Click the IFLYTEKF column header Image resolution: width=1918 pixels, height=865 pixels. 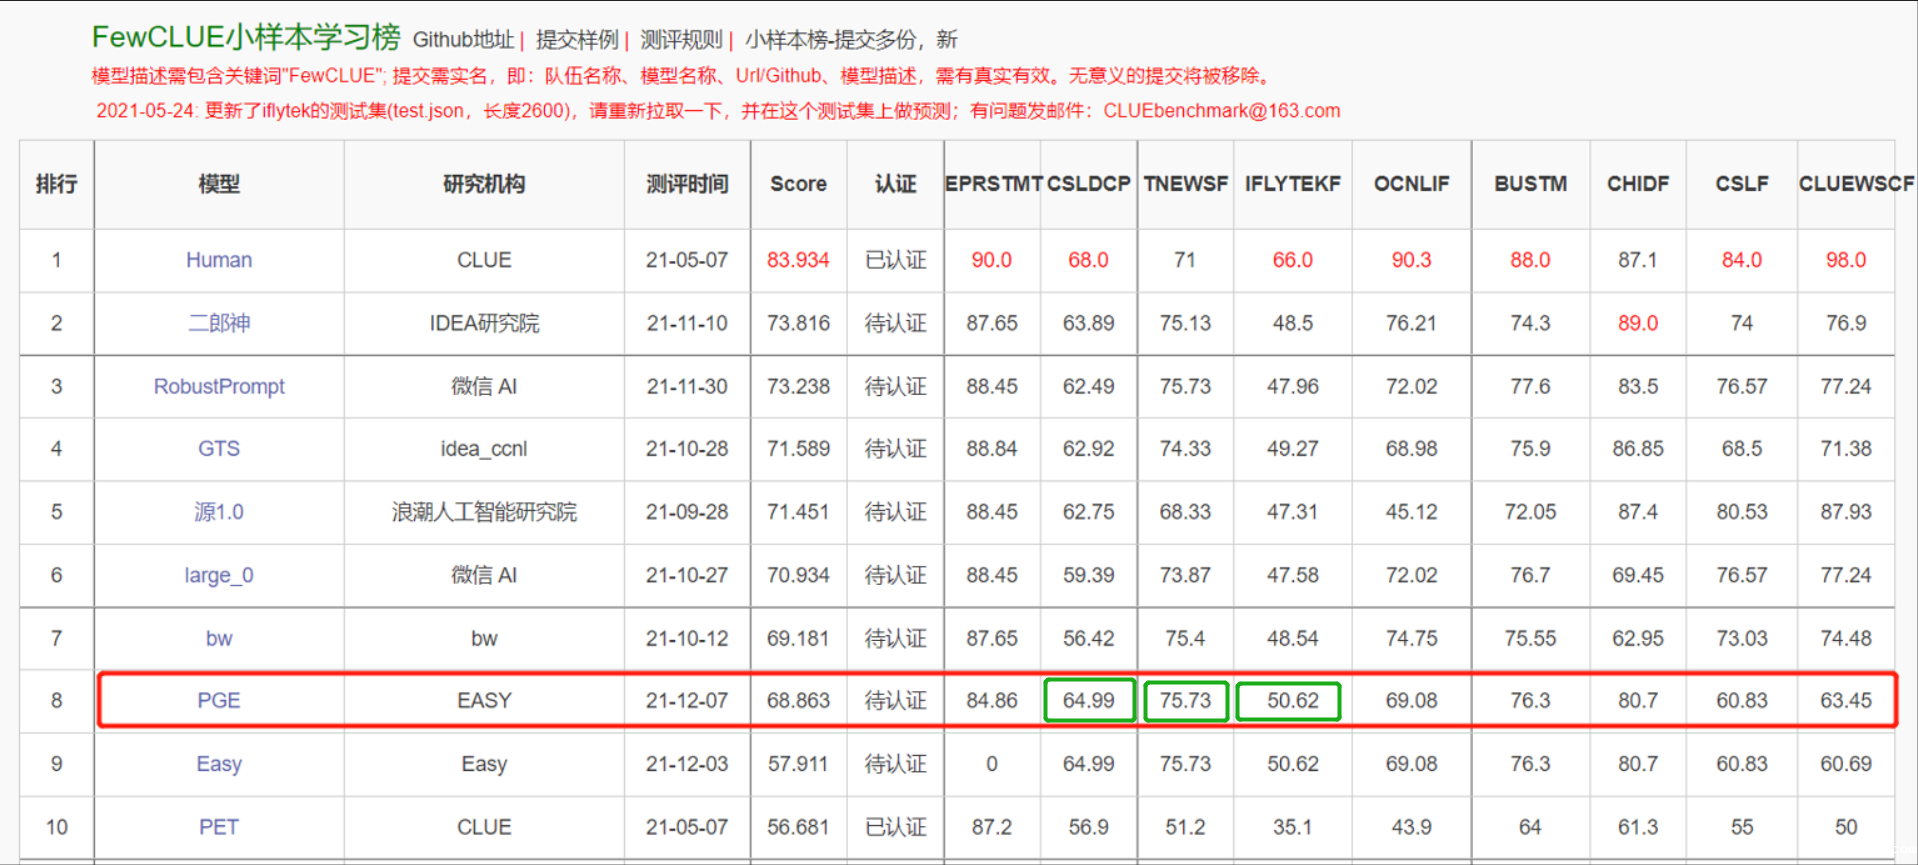tap(1292, 184)
